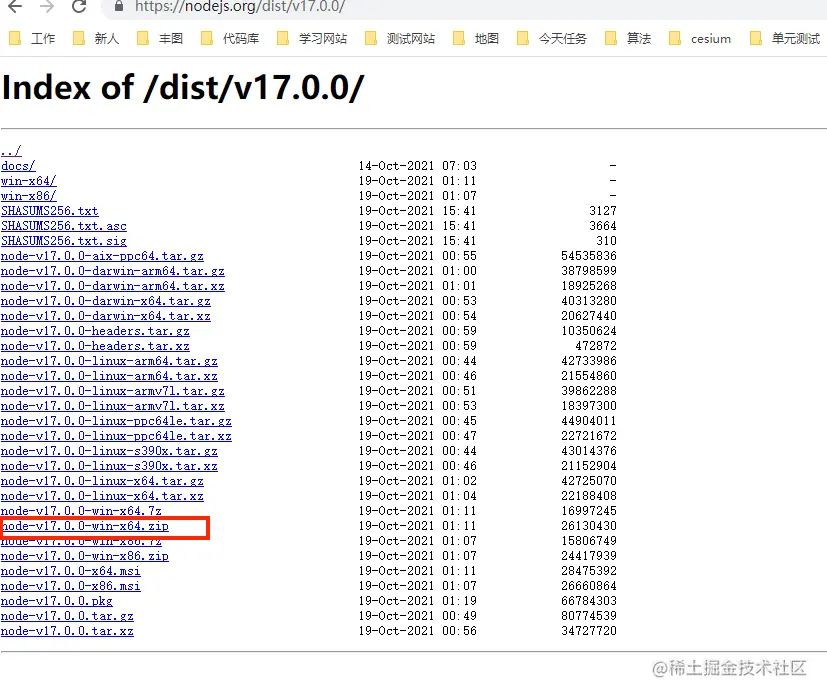Click file size value 80774539
The height and width of the screenshot is (698, 827).
click(589, 616)
